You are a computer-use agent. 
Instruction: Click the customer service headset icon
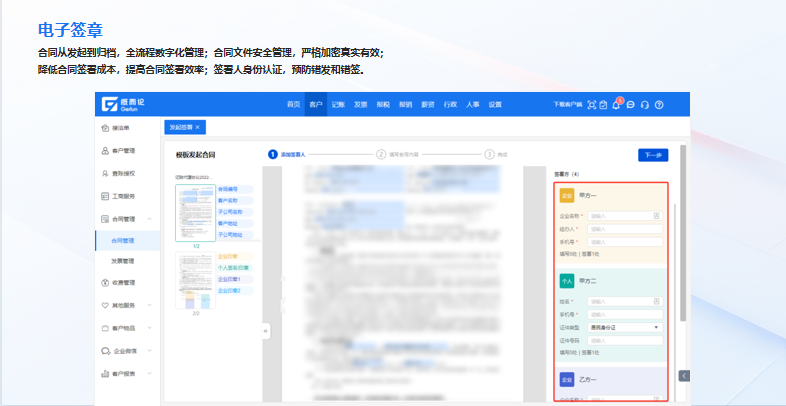coord(645,104)
